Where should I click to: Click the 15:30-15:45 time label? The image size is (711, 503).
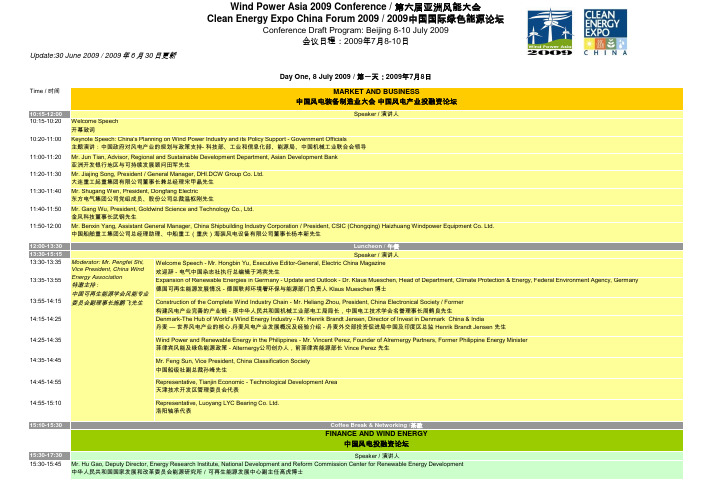pyautogui.click(x=45, y=464)
